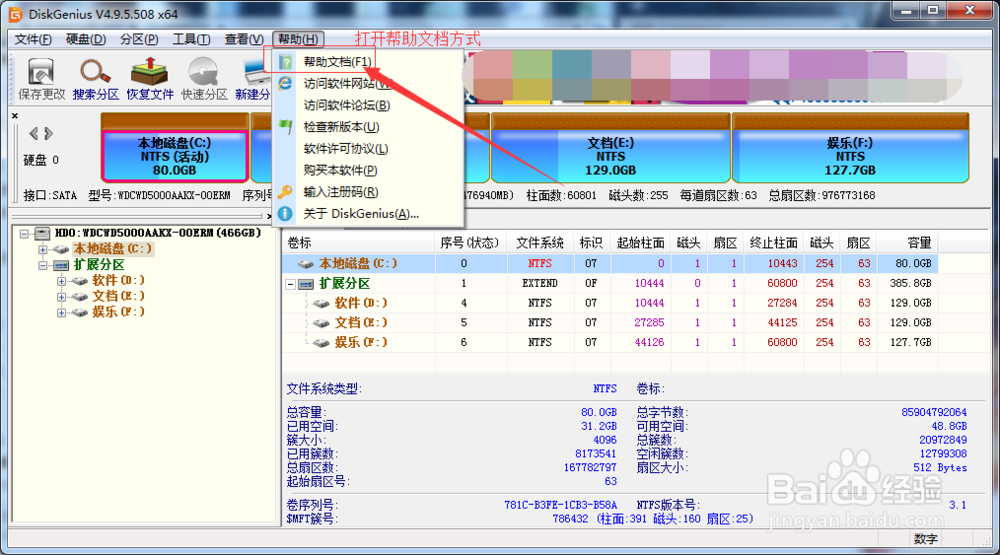Expand the 本地磁盘(C:) tree node
Viewport: 1000px width, 555px height.
[x=43, y=249]
